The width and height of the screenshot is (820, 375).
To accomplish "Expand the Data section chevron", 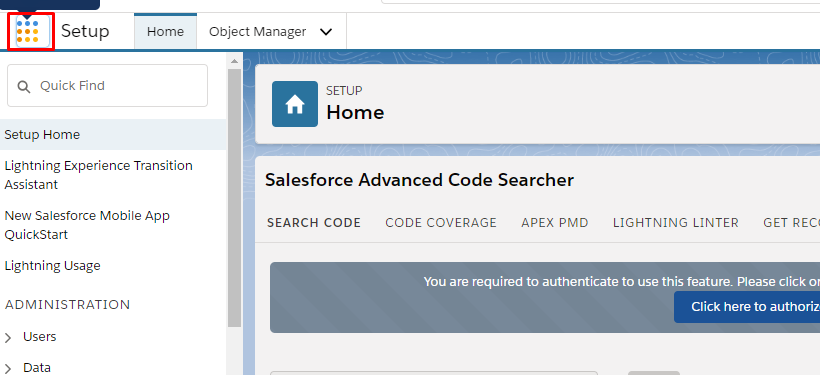I will (x=8, y=369).
